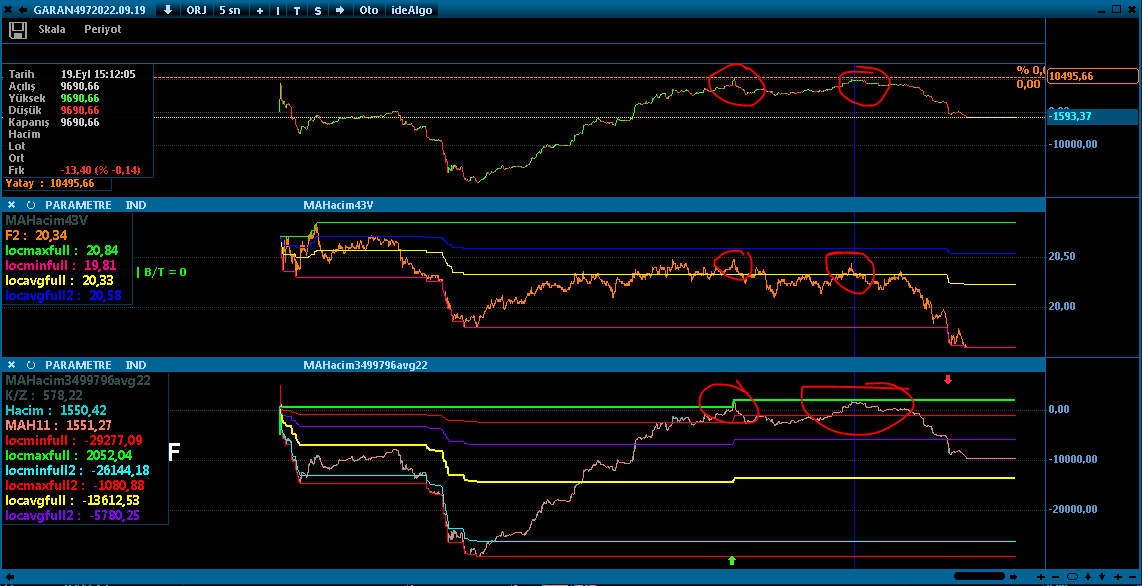Open the 5 sn period selector
The image size is (1142, 586).
coord(232,10)
